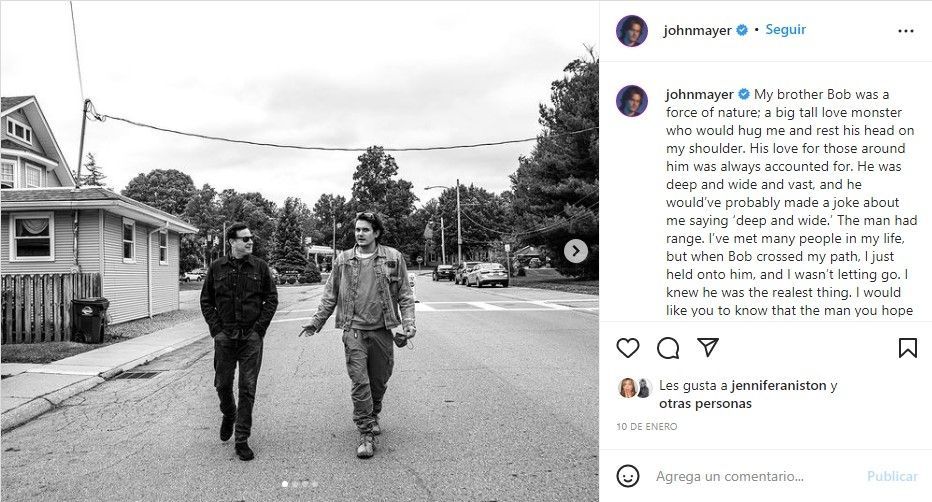The width and height of the screenshot is (932, 502).
Task: Go to the next photo in carousel
Action: [575, 251]
